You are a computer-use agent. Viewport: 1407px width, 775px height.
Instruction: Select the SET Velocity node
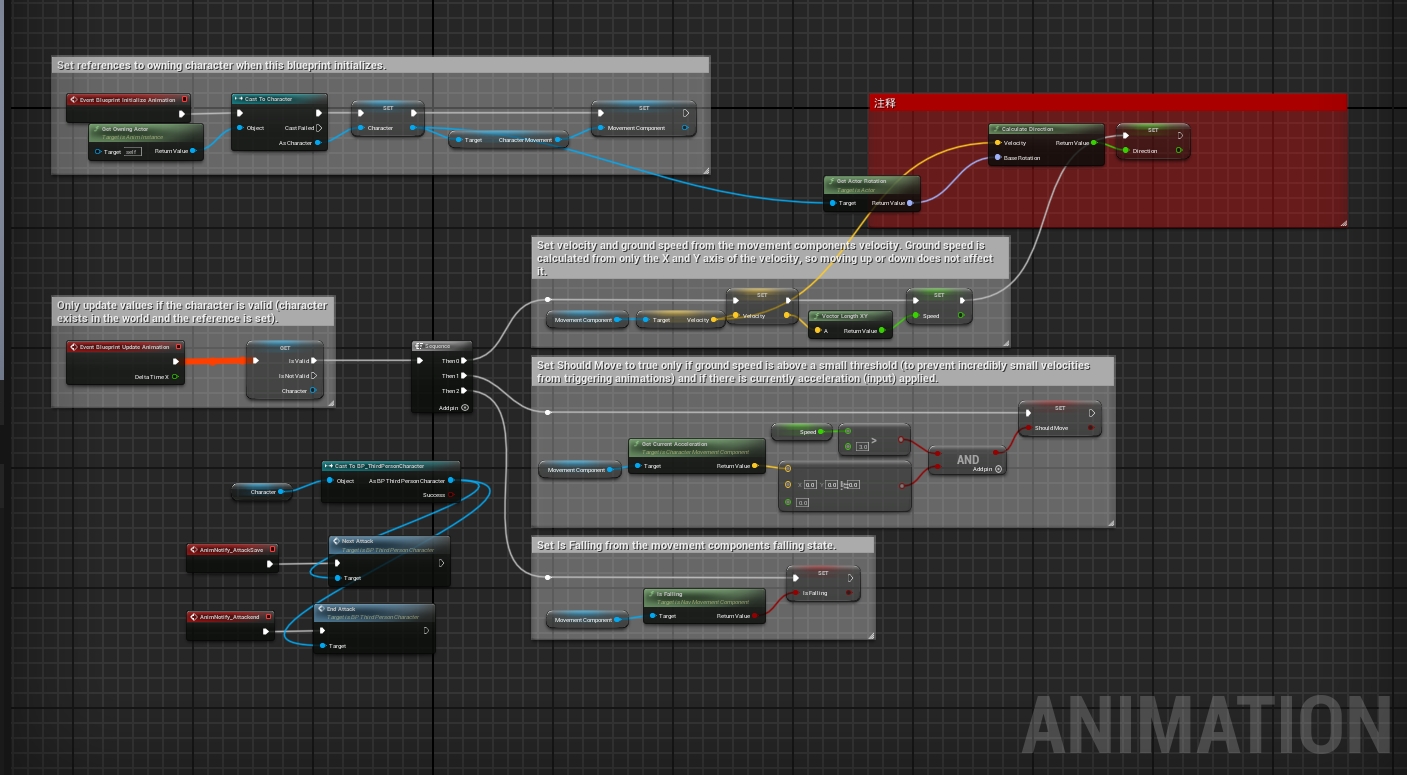tap(762, 307)
